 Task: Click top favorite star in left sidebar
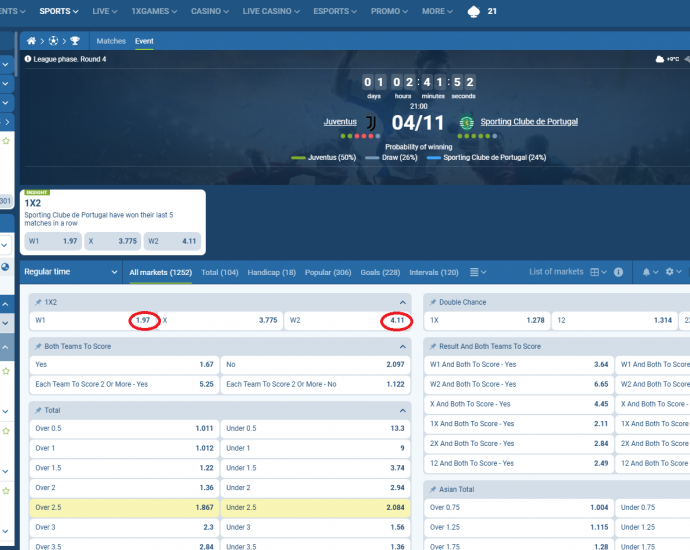pyautogui.click(x=6, y=141)
